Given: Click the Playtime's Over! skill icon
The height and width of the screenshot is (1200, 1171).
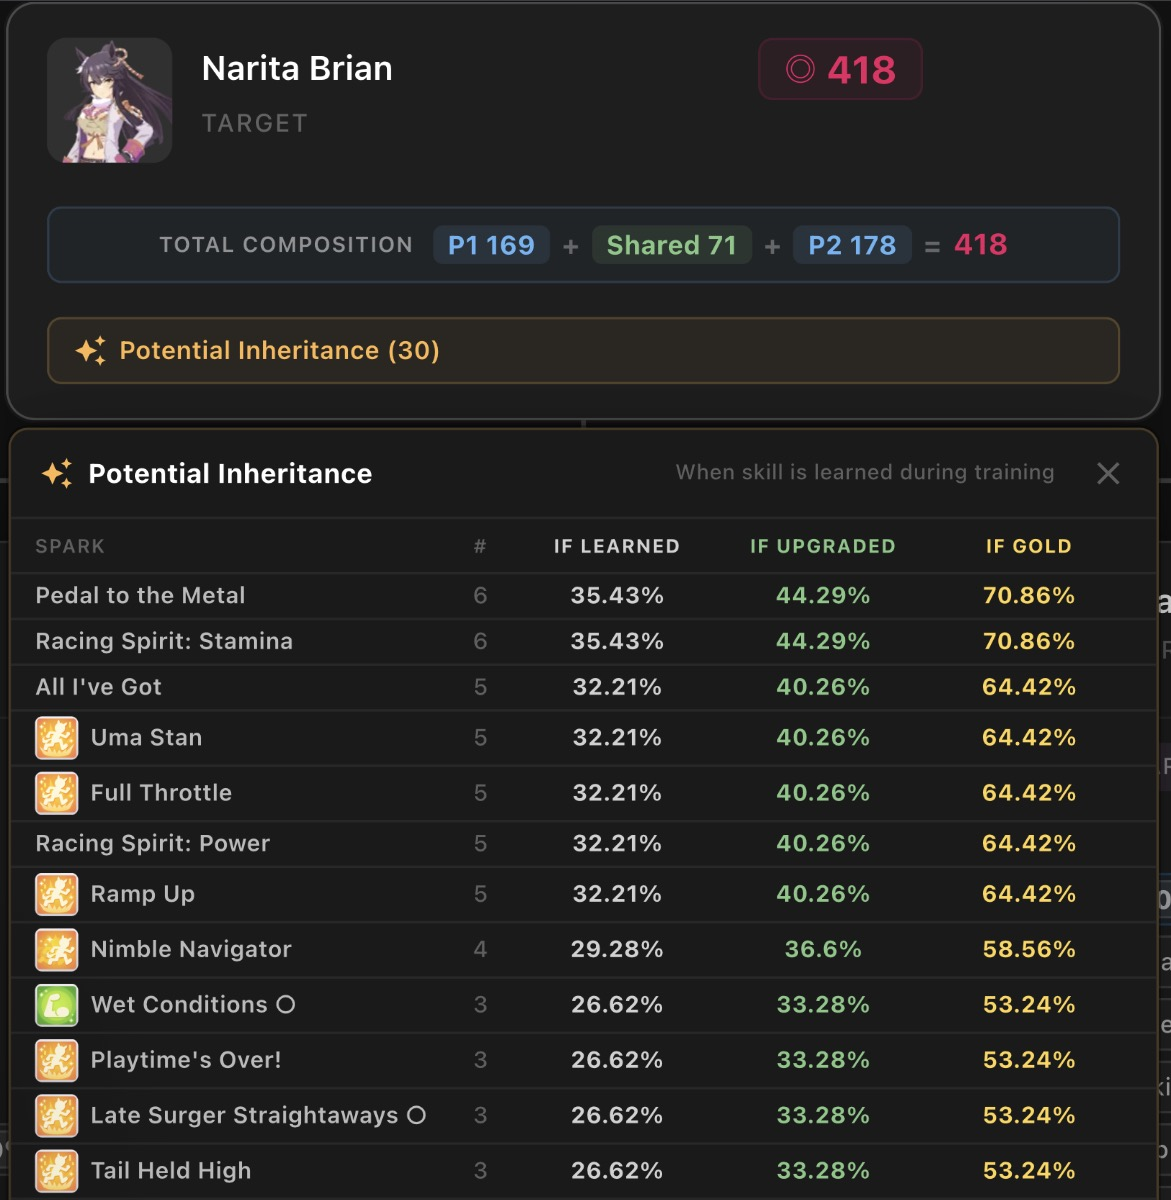Looking at the screenshot, I should [x=57, y=1060].
